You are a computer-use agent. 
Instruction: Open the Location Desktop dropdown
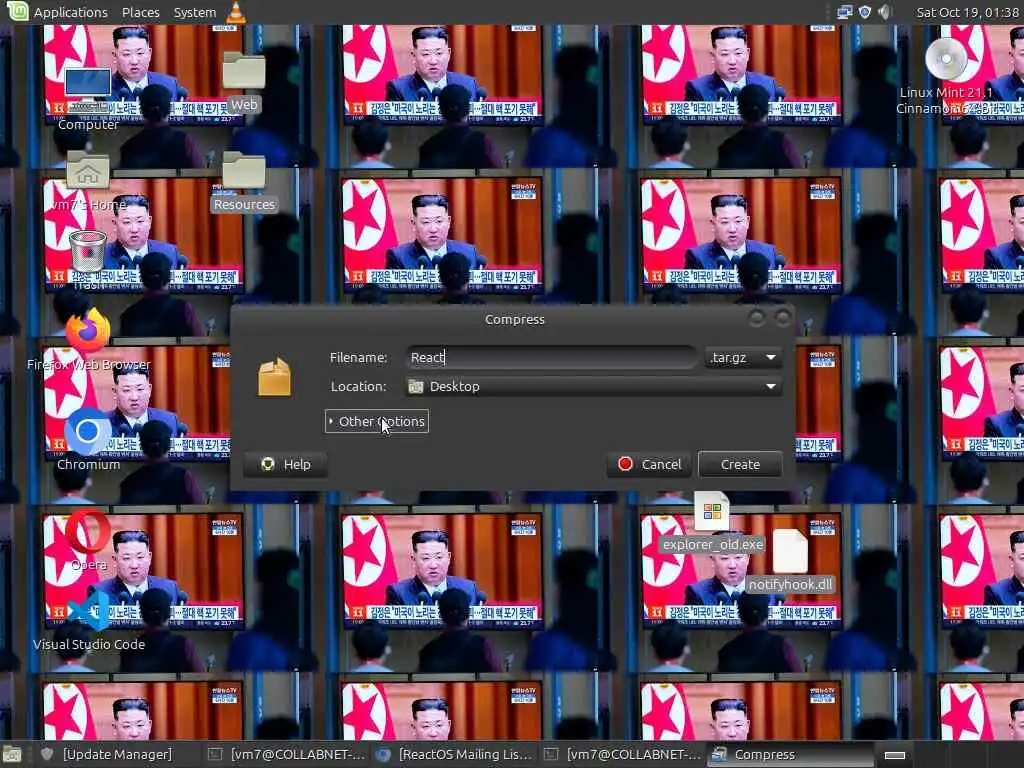tap(594, 387)
